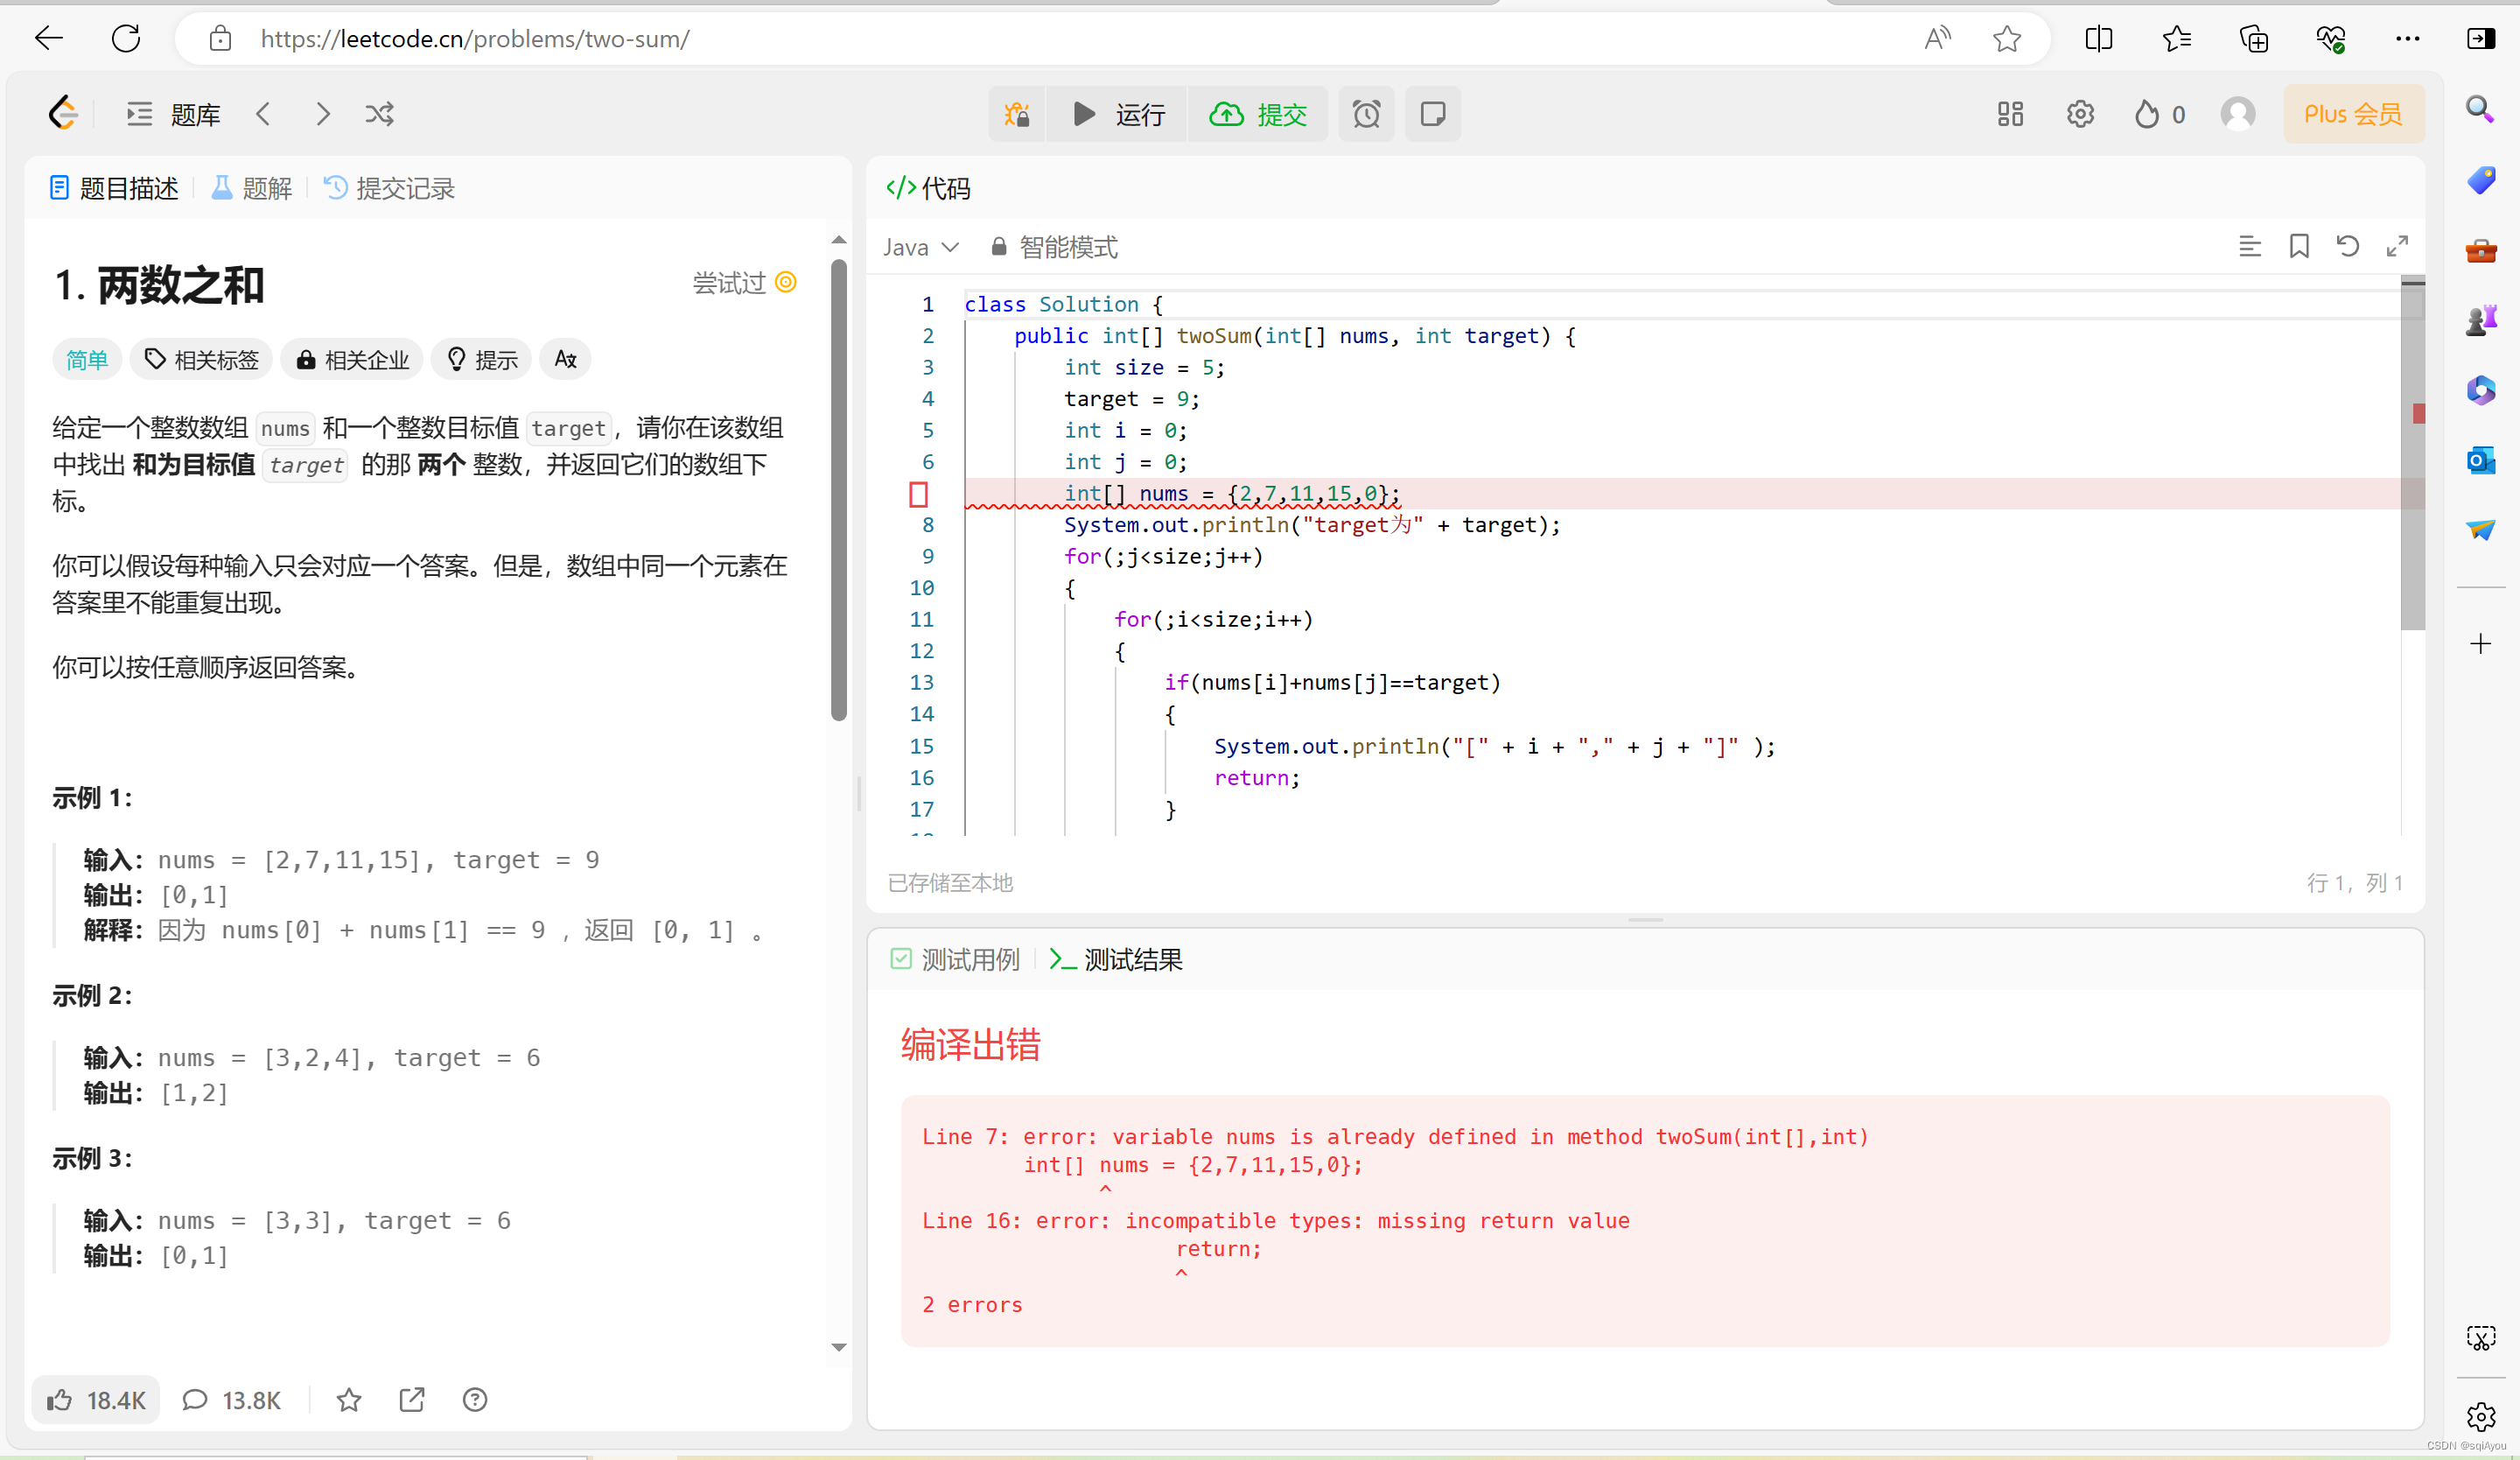Expand the 相关标签 tags section
This screenshot has width=2520, height=1460.
click(x=201, y=360)
